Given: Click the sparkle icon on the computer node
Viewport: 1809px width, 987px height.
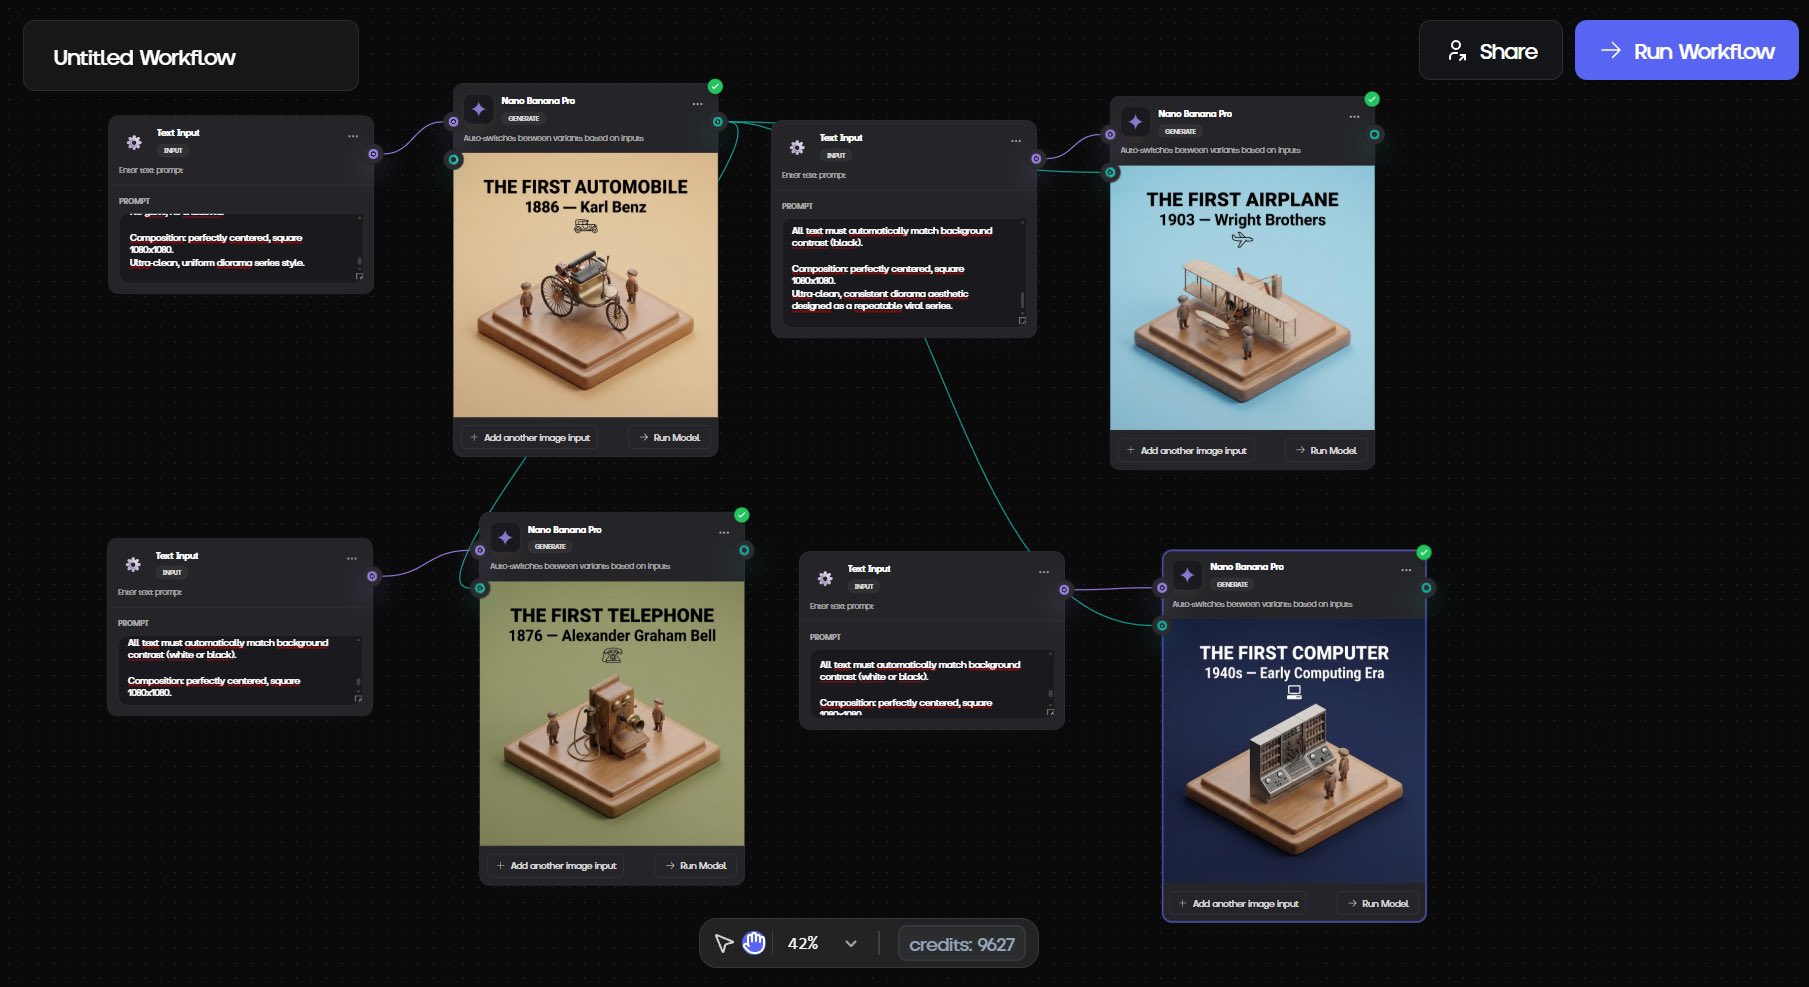Looking at the screenshot, I should pos(1187,575).
